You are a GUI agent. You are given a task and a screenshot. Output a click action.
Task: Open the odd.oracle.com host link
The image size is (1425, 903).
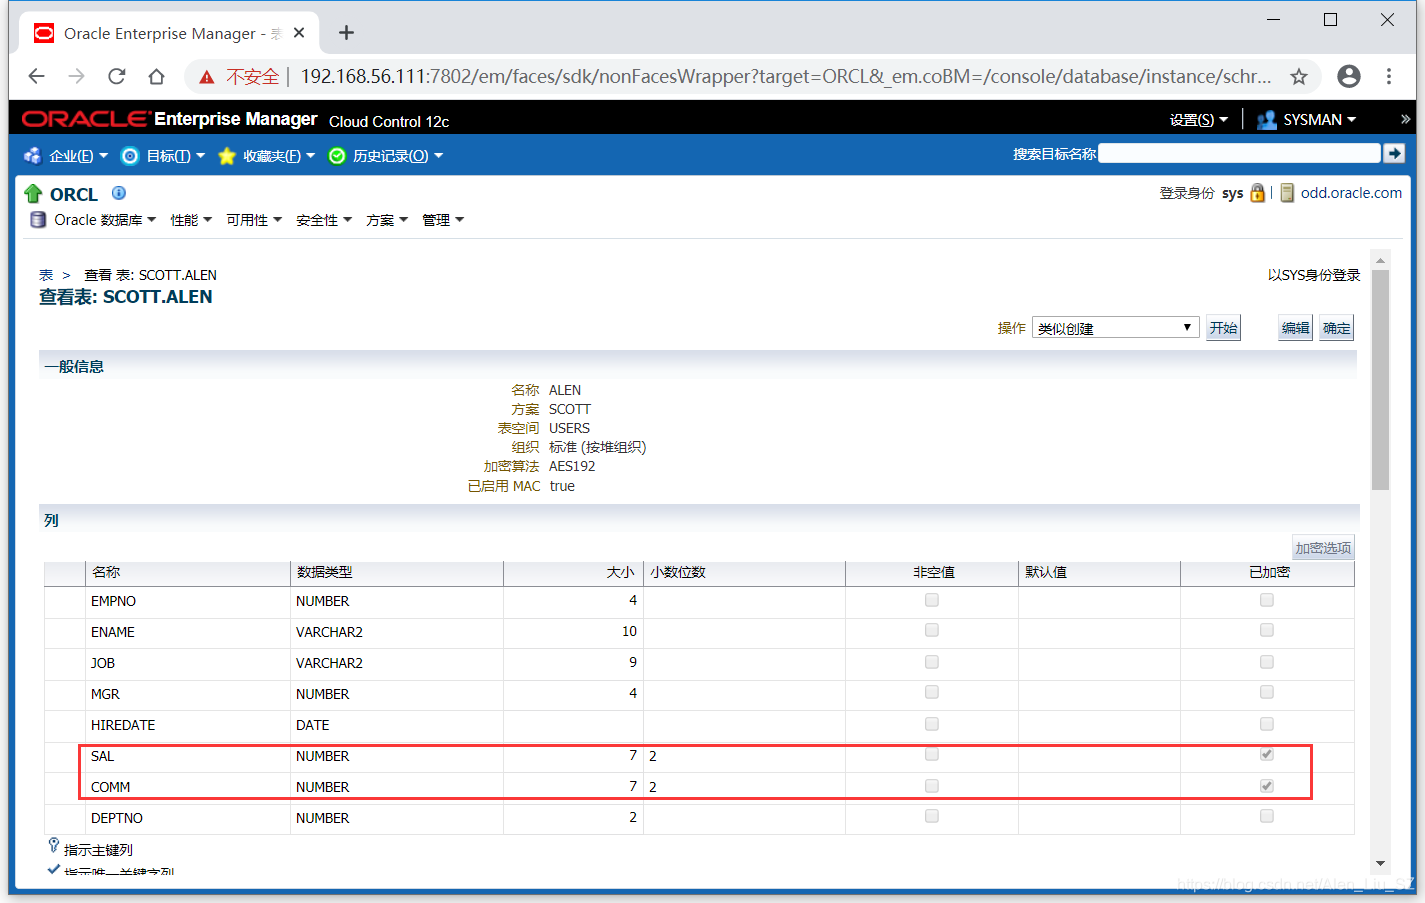(1351, 193)
